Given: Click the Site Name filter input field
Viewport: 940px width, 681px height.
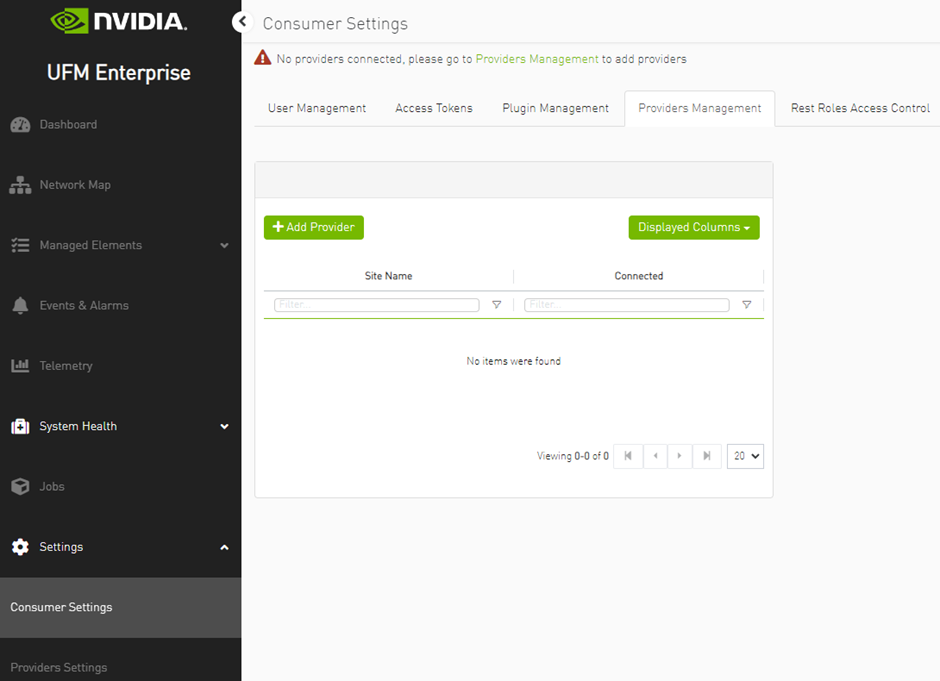Looking at the screenshot, I should click(375, 304).
